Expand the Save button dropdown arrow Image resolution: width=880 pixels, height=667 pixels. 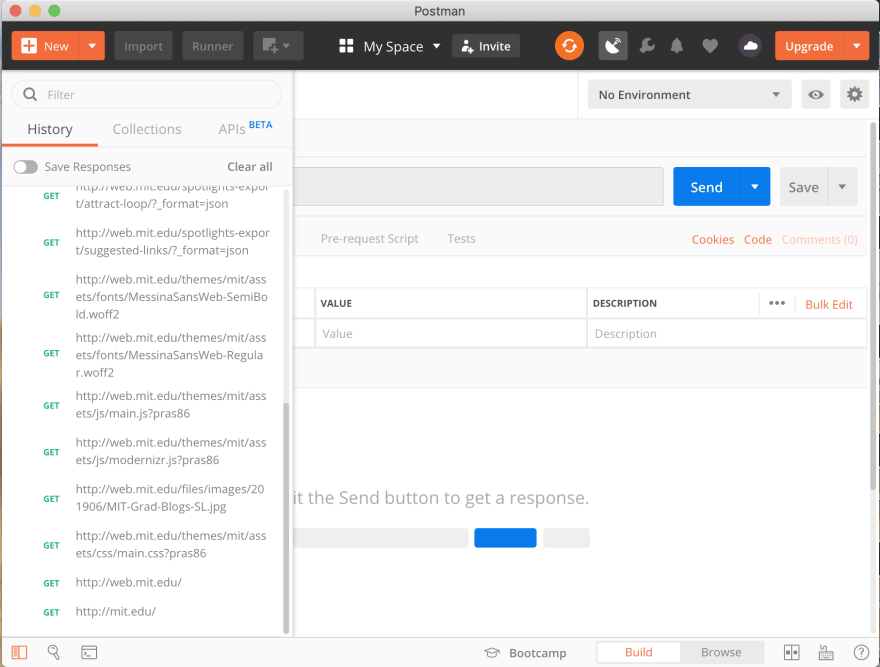(842, 186)
